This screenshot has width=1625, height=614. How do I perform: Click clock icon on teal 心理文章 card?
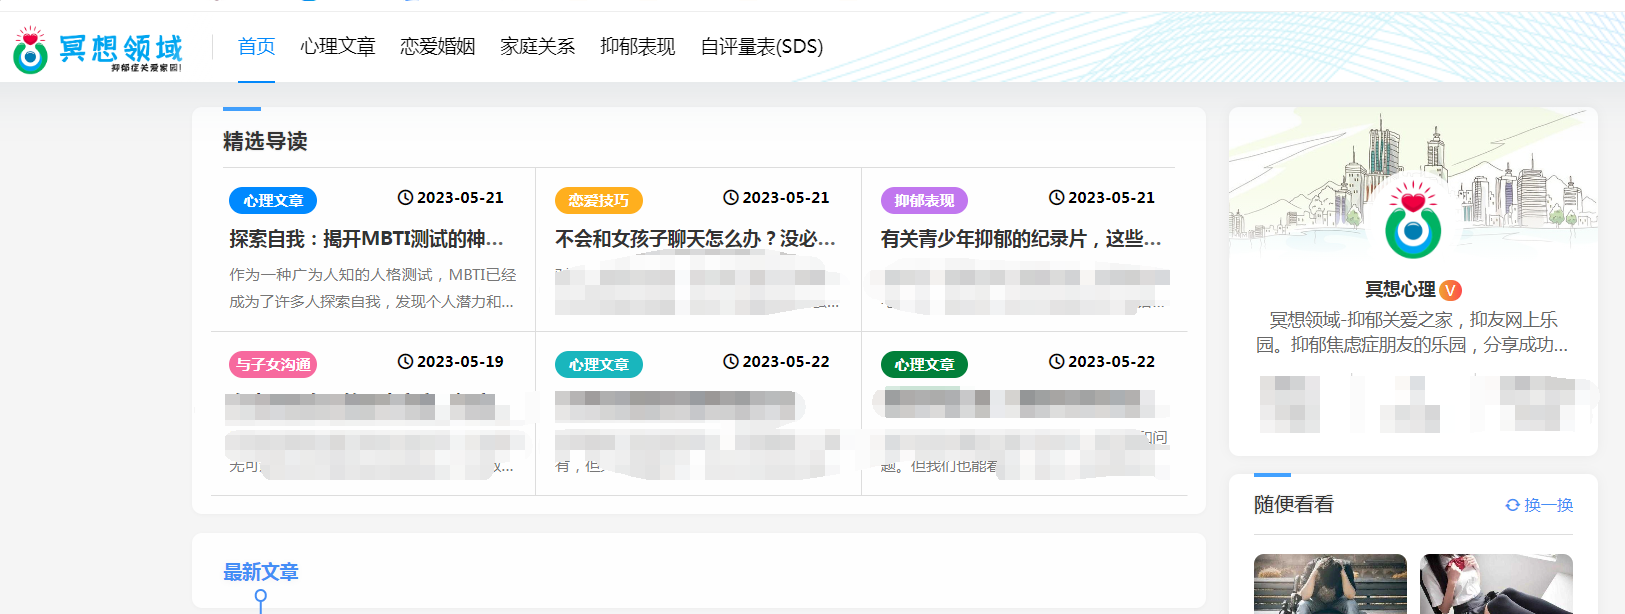point(731,362)
